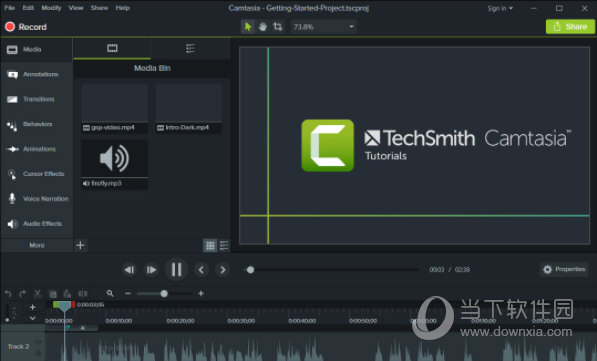Select the hand Pan tool
Screen dimensions: 597x361
click(x=263, y=27)
